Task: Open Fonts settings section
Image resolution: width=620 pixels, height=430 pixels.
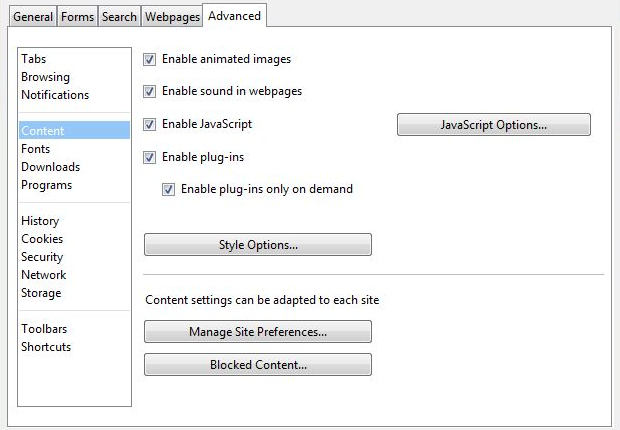Action: (74, 149)
